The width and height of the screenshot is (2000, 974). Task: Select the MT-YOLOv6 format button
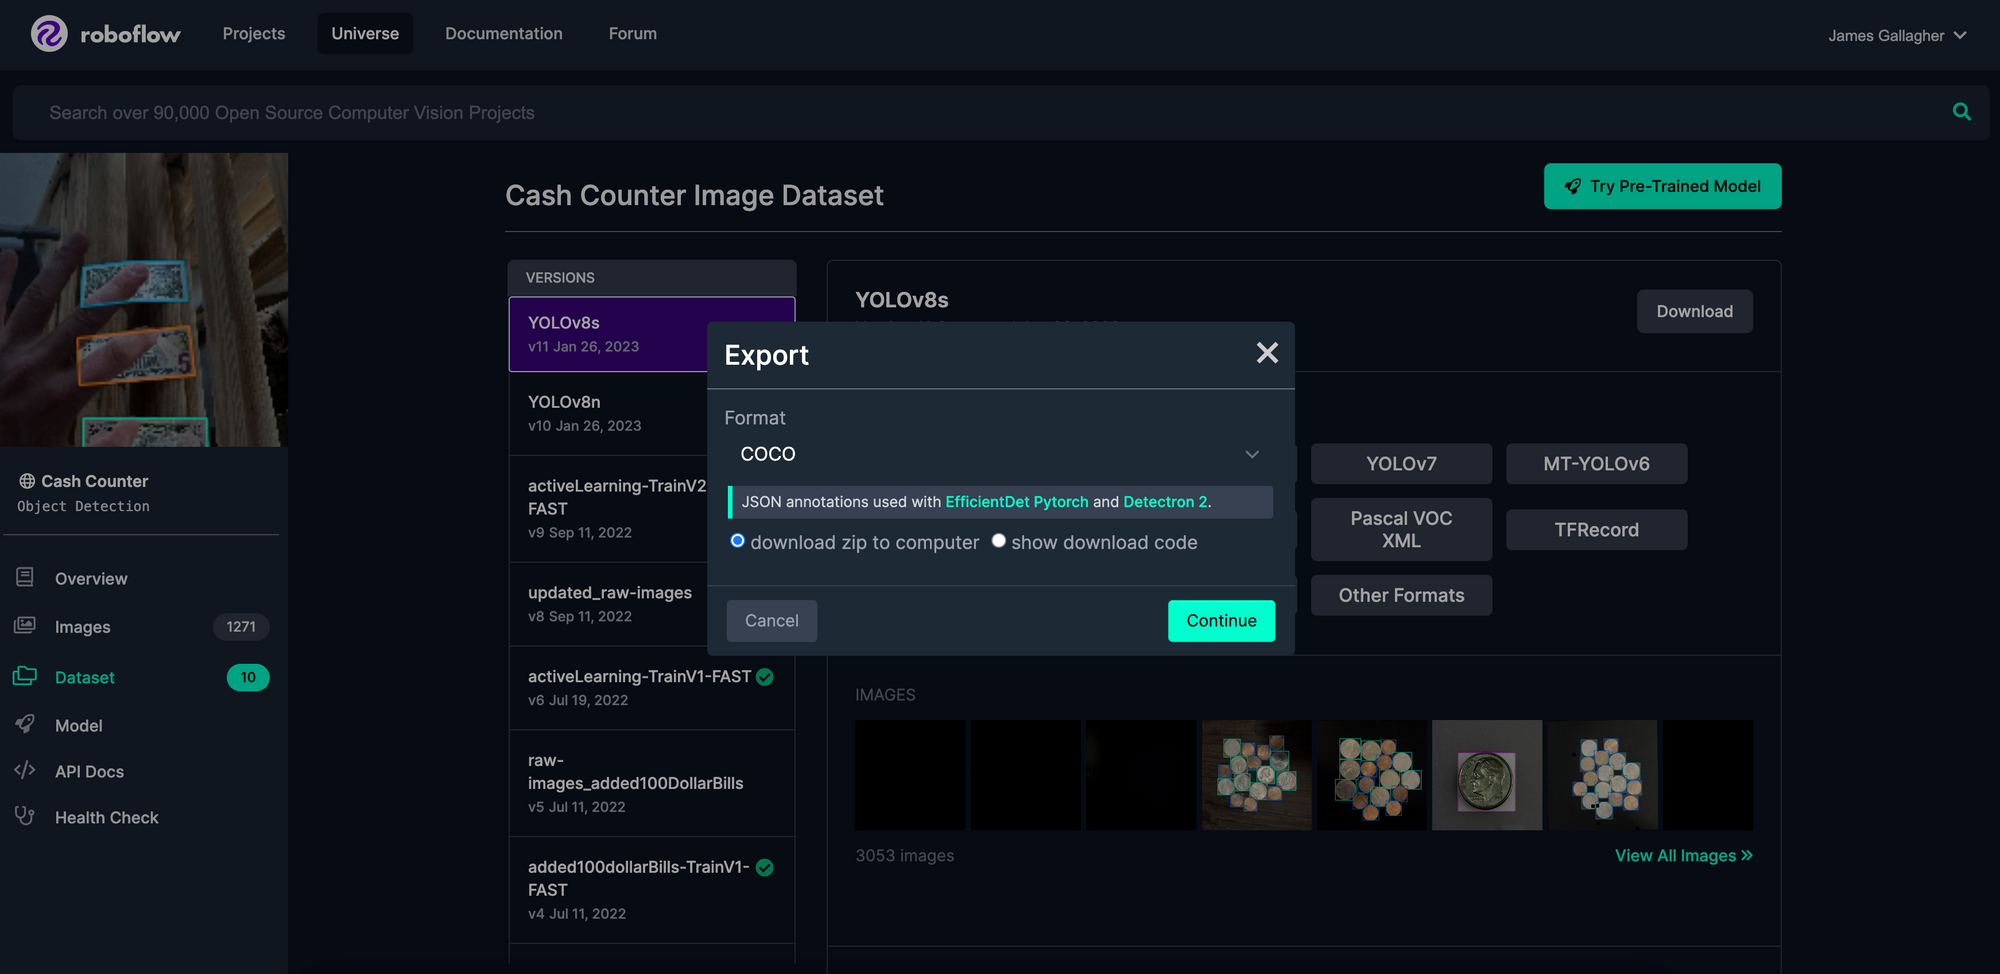1596,464
